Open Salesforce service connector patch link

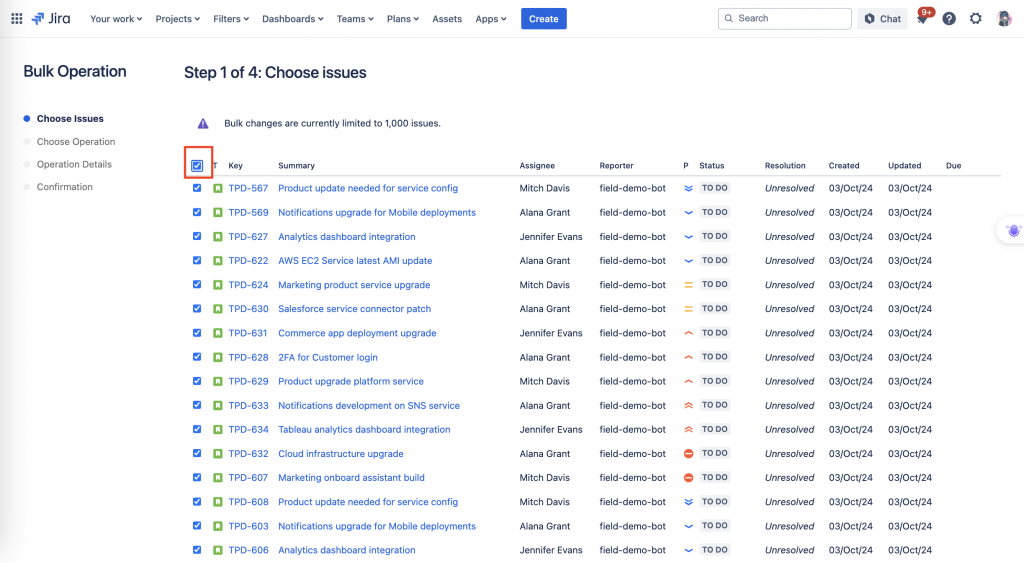(355, 309)
